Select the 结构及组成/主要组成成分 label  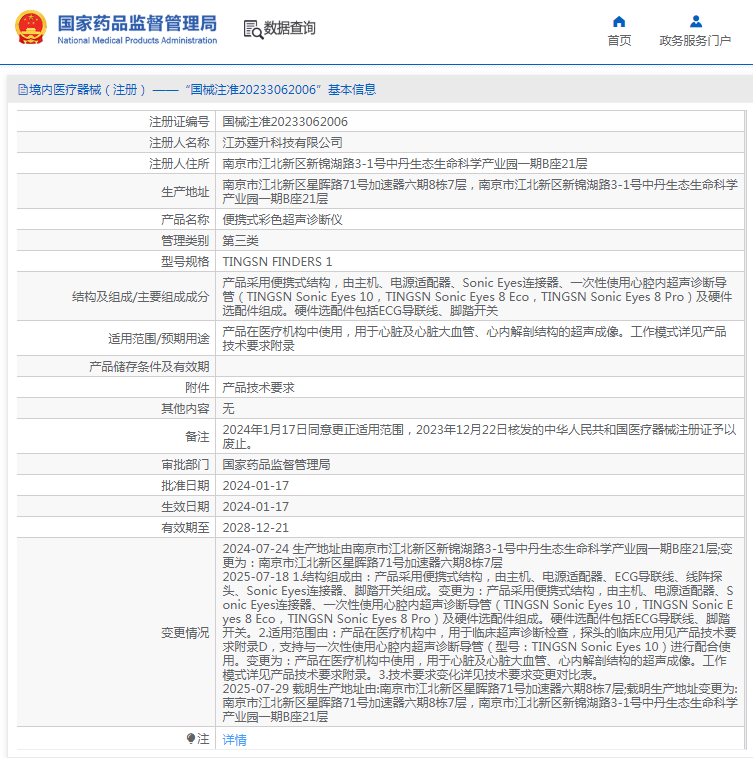141,297
